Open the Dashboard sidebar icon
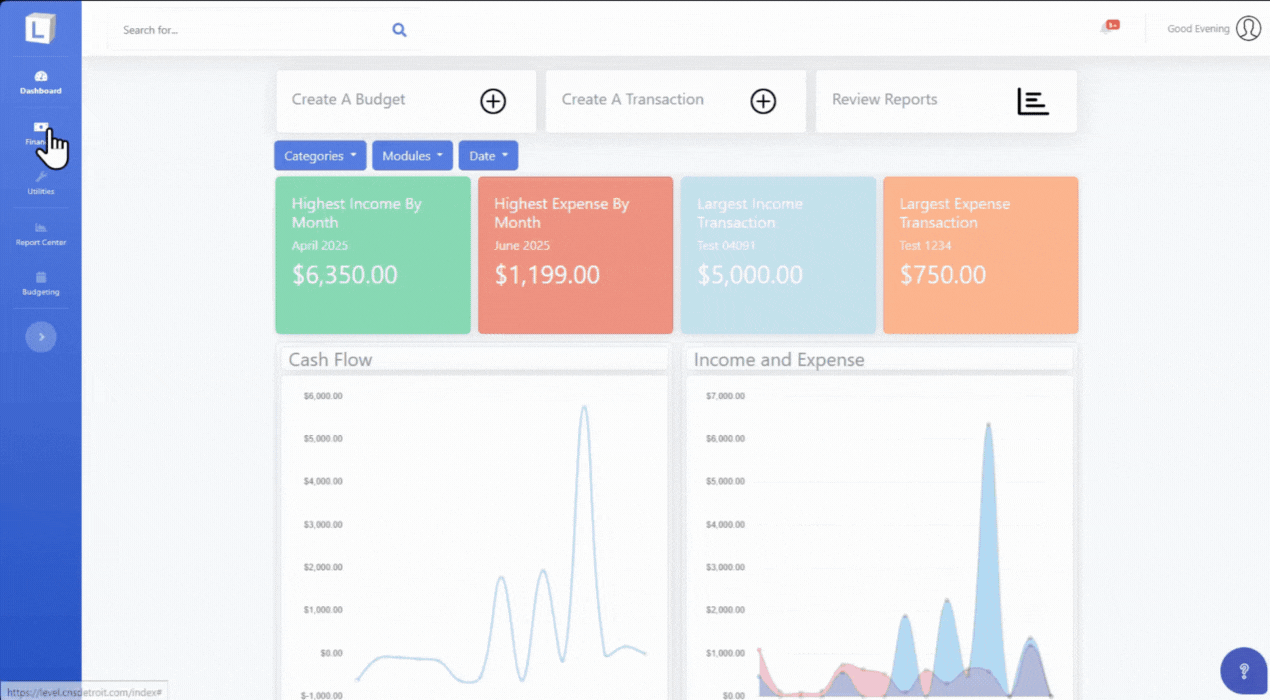The width and height of the screenshot is (1270, 700). click(x=41, y=77)
